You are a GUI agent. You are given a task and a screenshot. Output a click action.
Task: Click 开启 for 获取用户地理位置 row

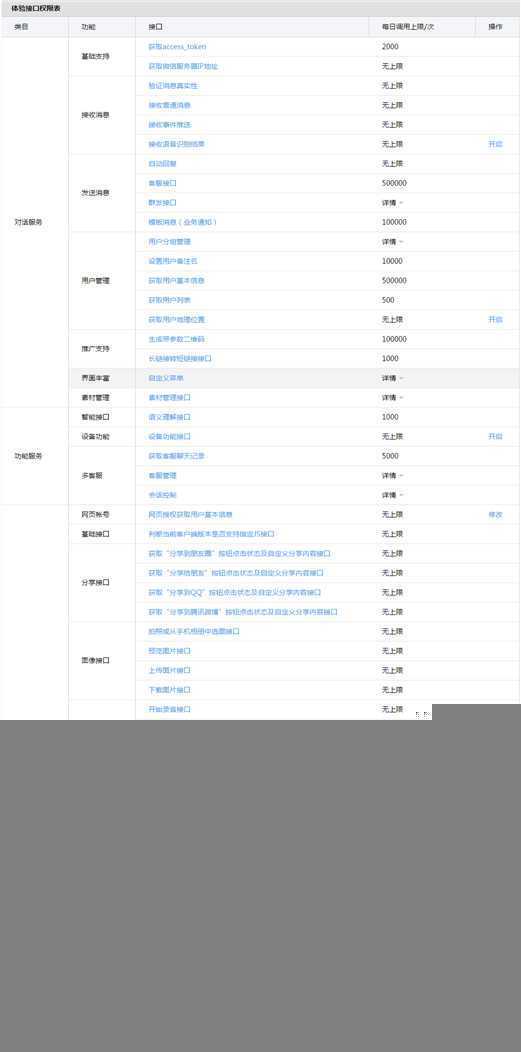pos(496,319)
